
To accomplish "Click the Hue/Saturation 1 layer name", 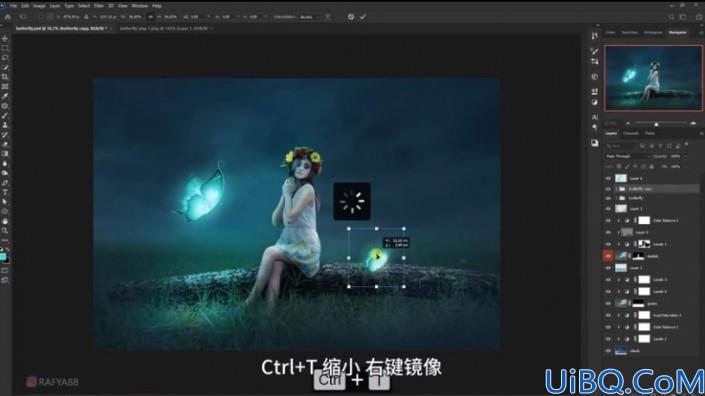I will pos(667,316).
